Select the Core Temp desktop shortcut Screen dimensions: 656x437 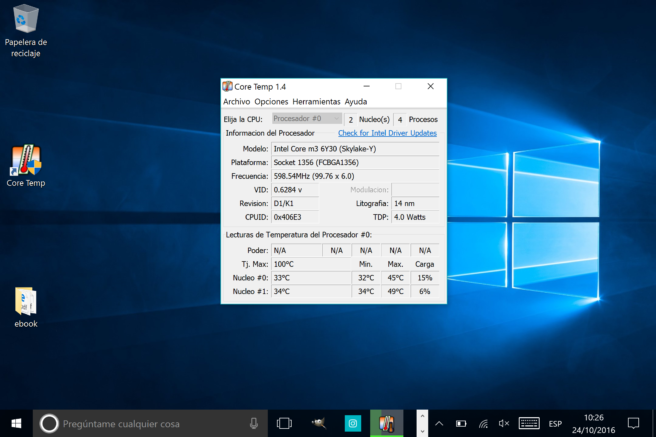pos(26,166)
